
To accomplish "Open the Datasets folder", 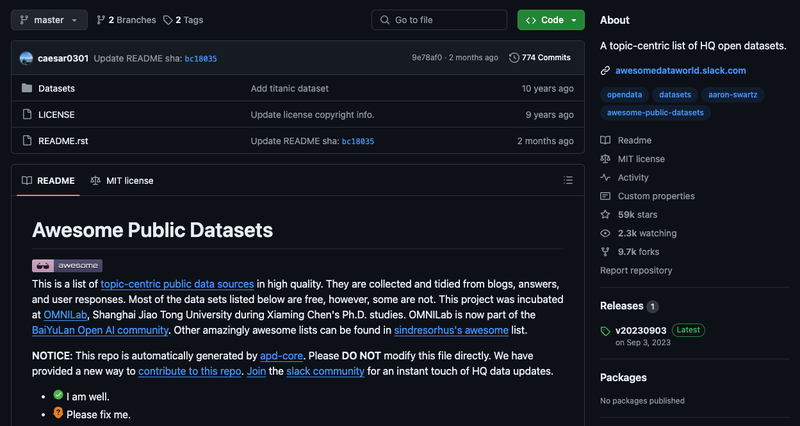I will point(57,88).
